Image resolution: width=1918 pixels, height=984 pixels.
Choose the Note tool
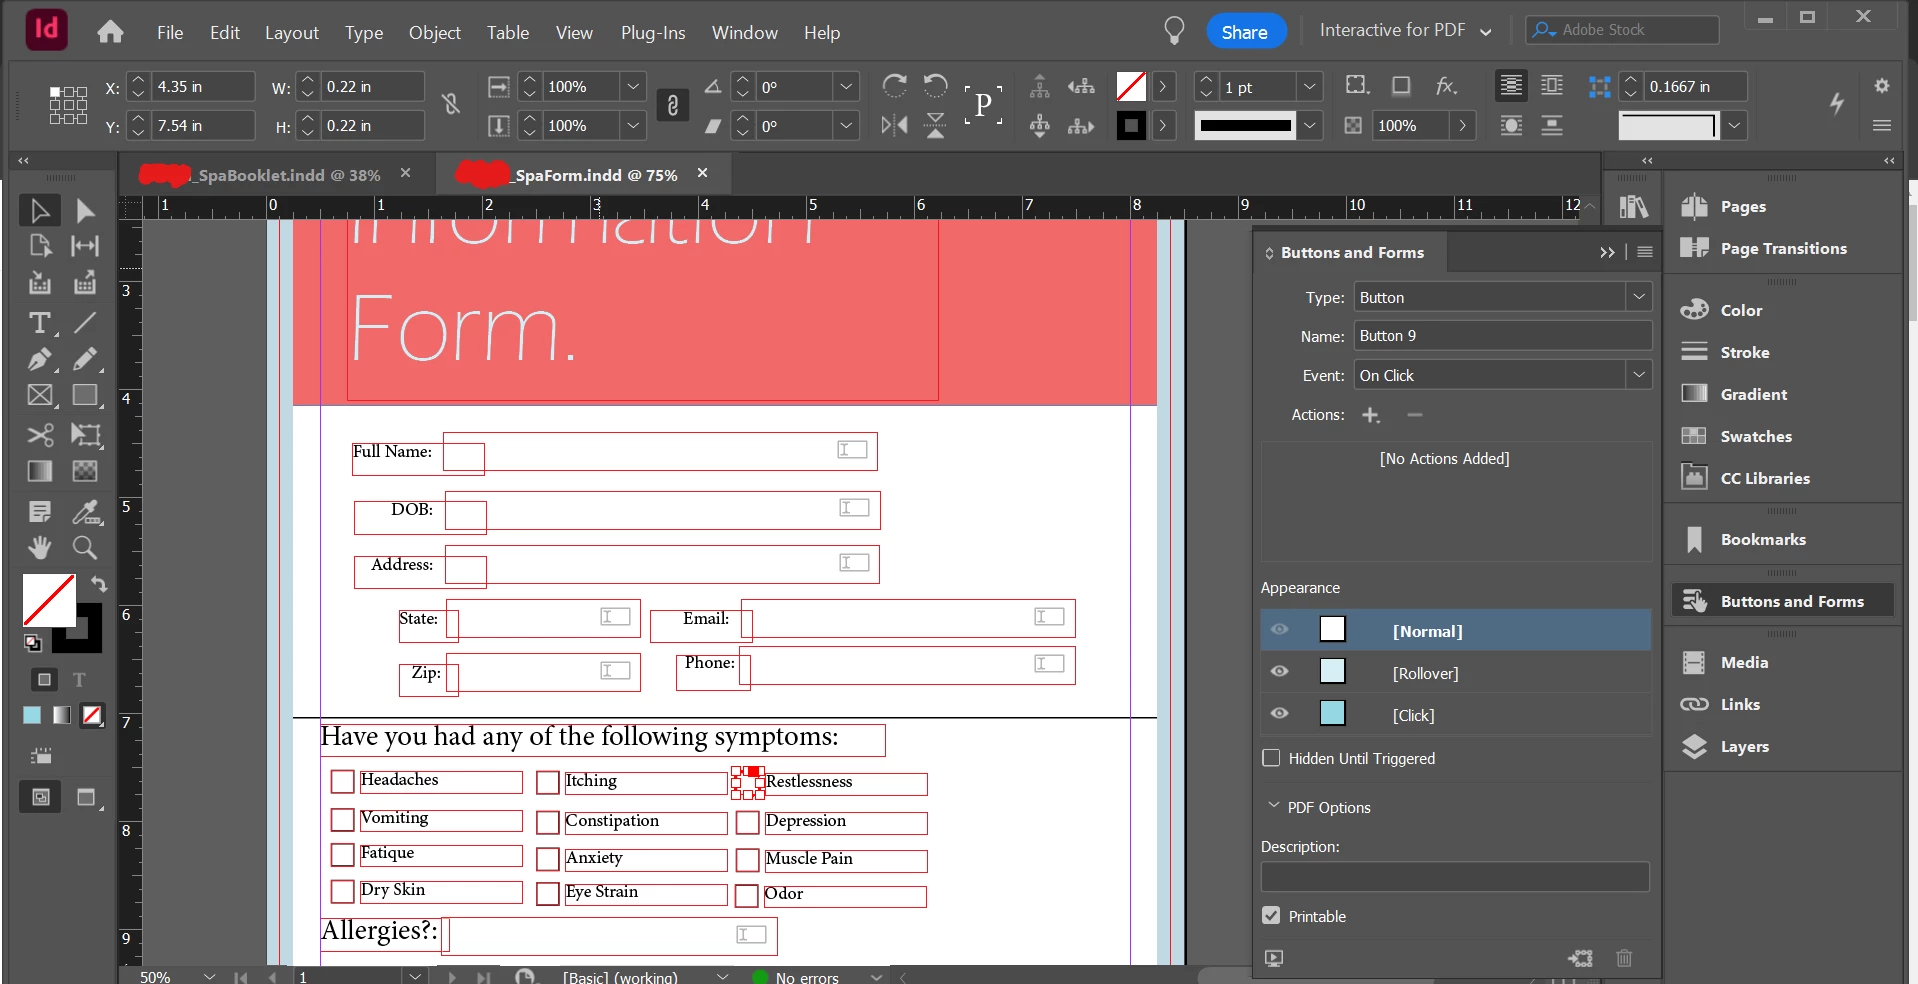(40, 513)
